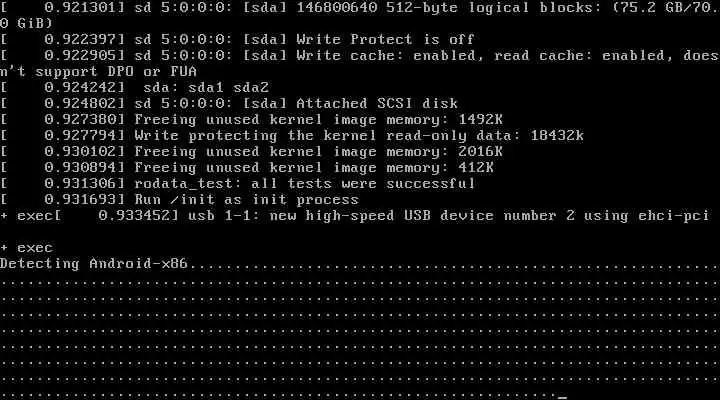Click the 'memory: 2016K' freeing line

tap(251, 152)
